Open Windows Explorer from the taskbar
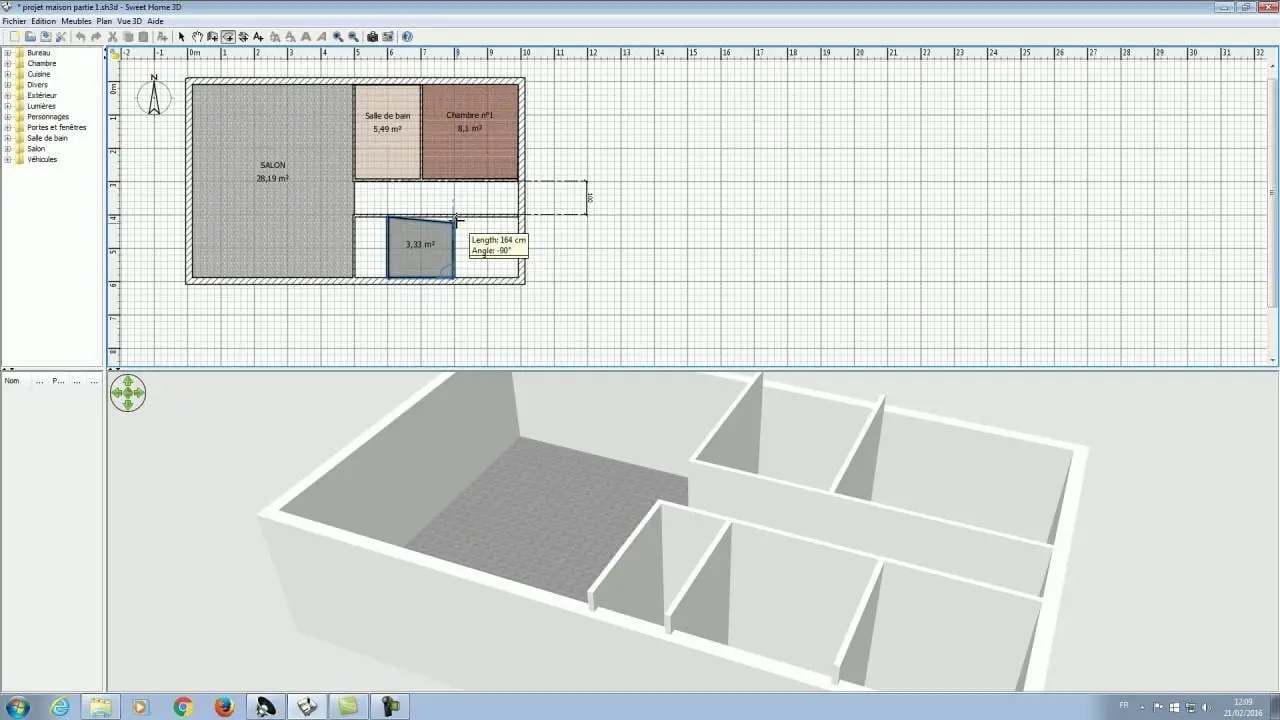Screen dimensions: 1280x720 coord(101,707)
